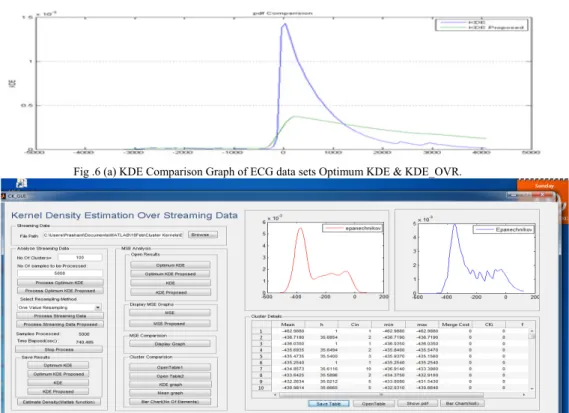This screenshot has height=413, width=569.
Task: Click MSE button in Display MSE Graphs
Action: click(169, 313)
